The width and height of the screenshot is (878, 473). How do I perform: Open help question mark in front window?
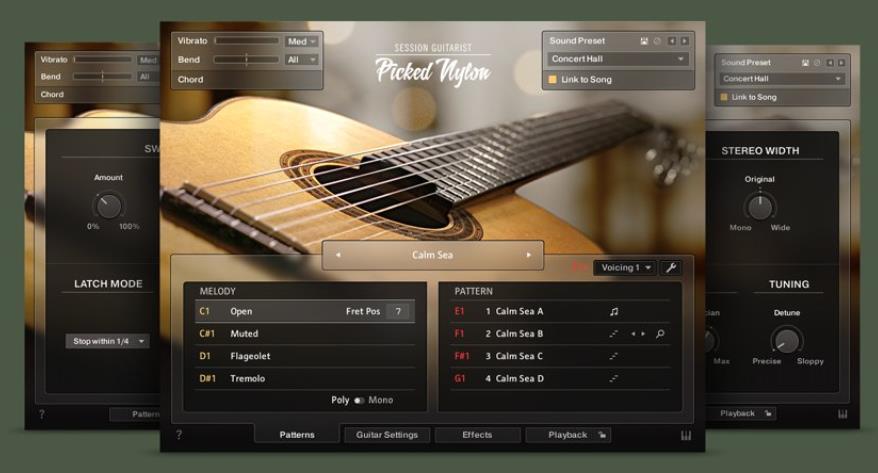pyautogui.click(x=179, y=434)
